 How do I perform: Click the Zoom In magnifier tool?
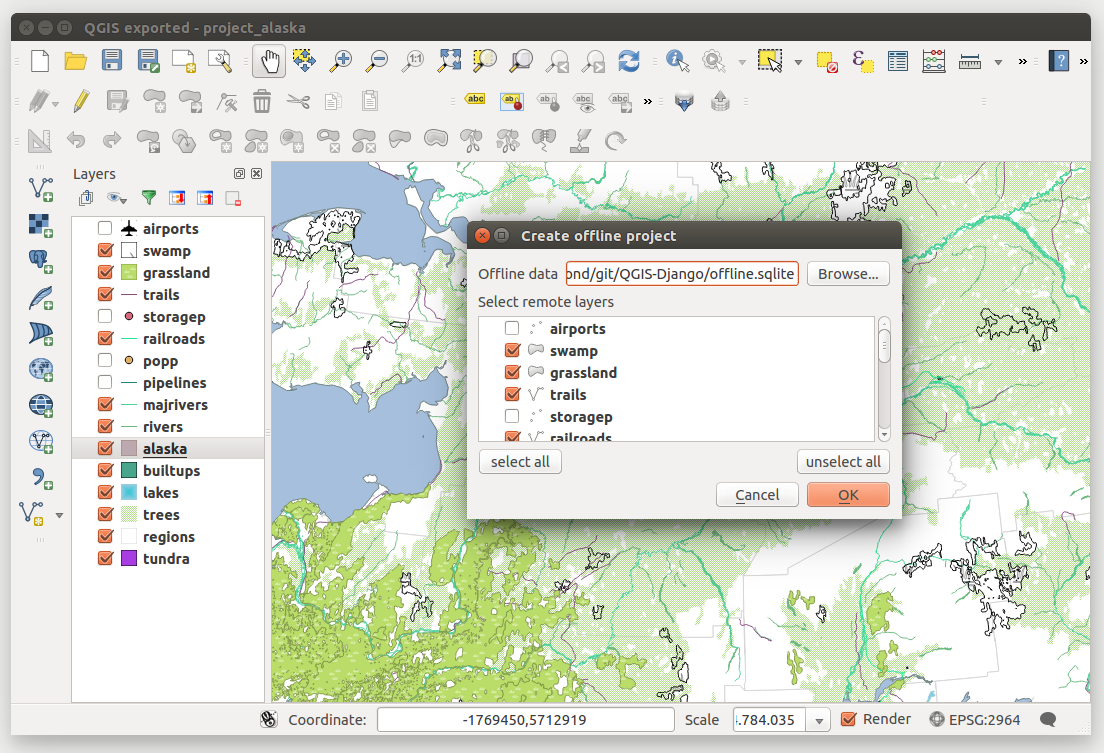(x=342, y=61)
